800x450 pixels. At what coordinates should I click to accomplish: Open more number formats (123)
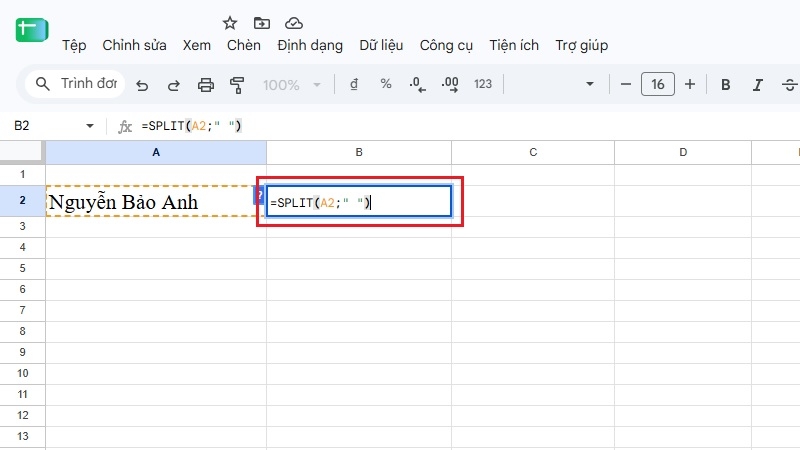tap(483, 84)
